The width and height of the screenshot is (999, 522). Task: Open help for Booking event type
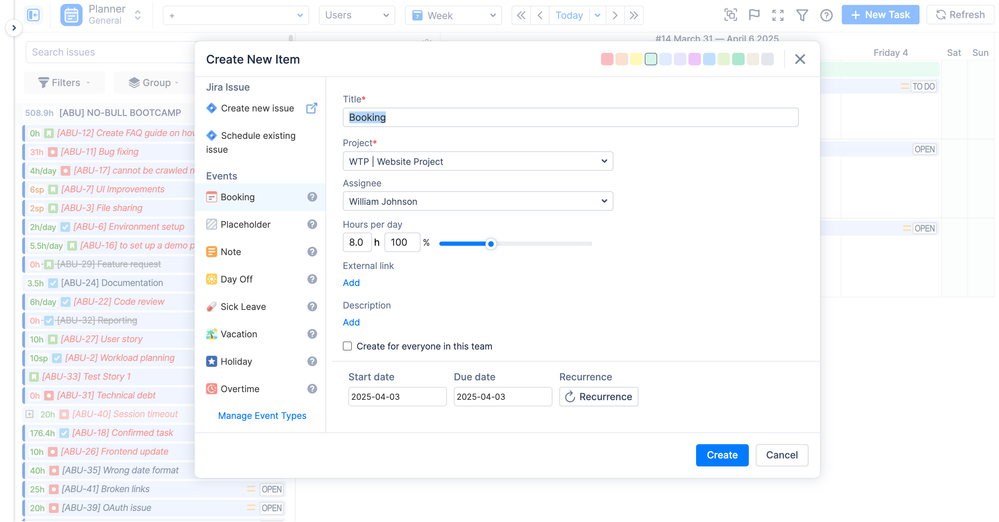(312, 197)
